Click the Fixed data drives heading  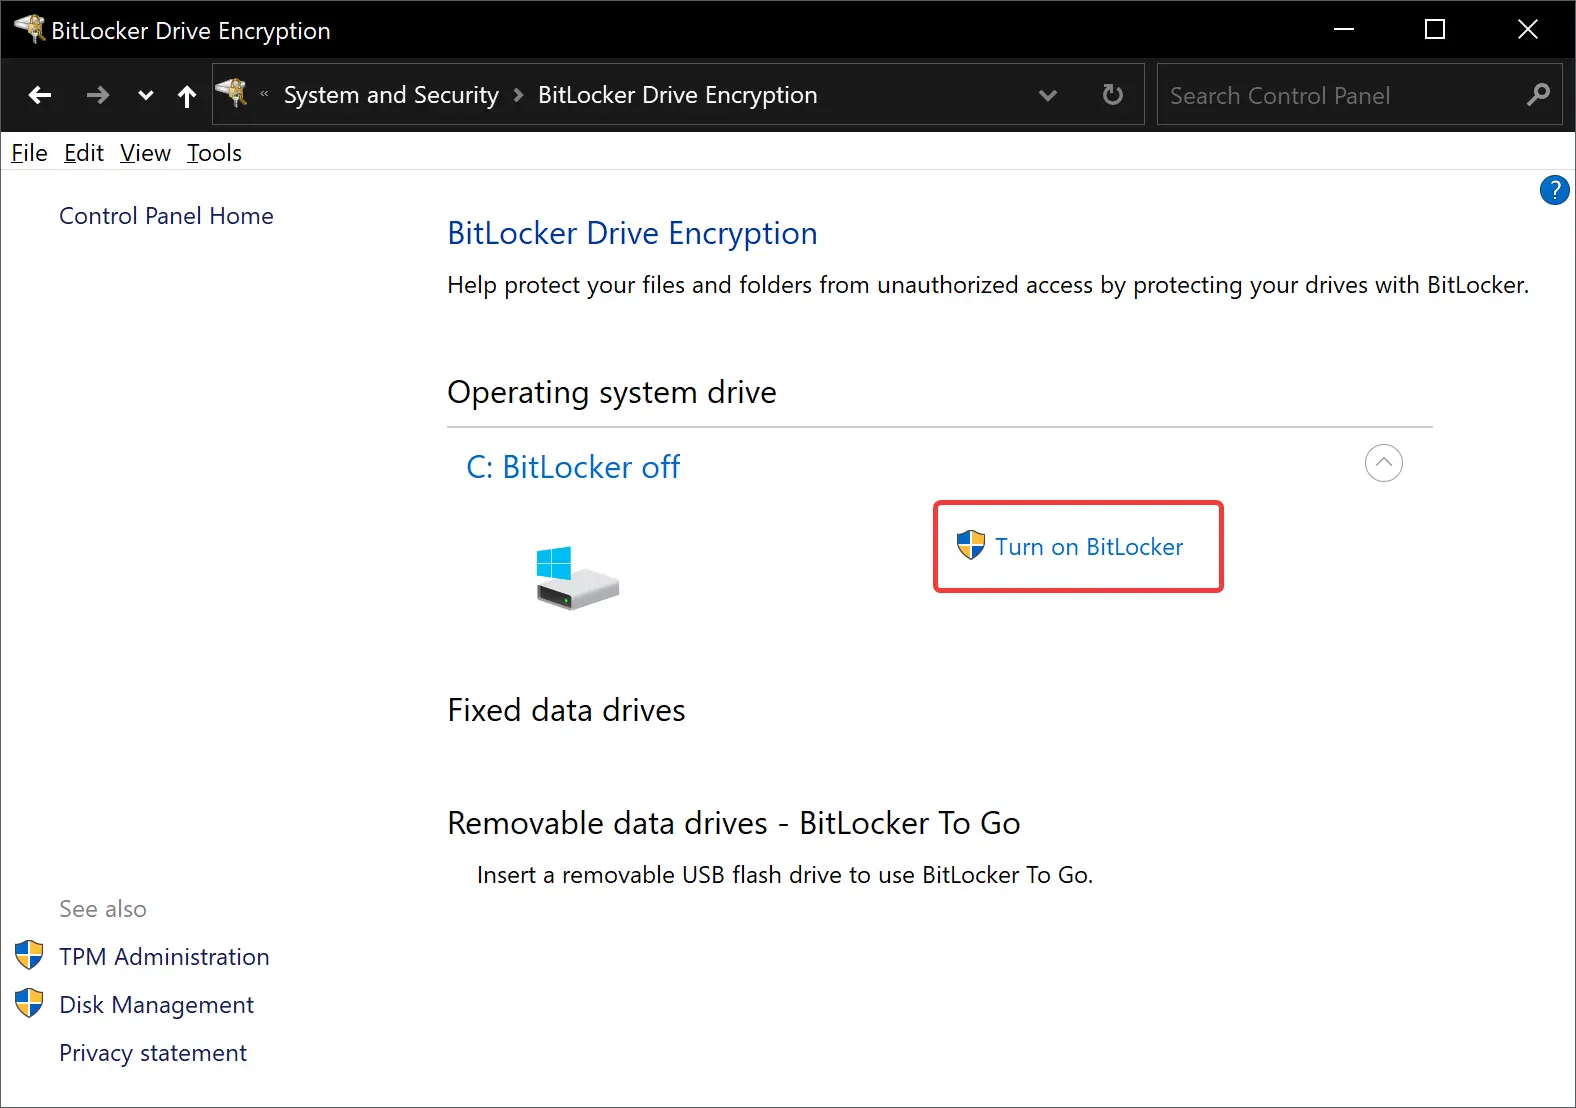(x=566, y=710)
